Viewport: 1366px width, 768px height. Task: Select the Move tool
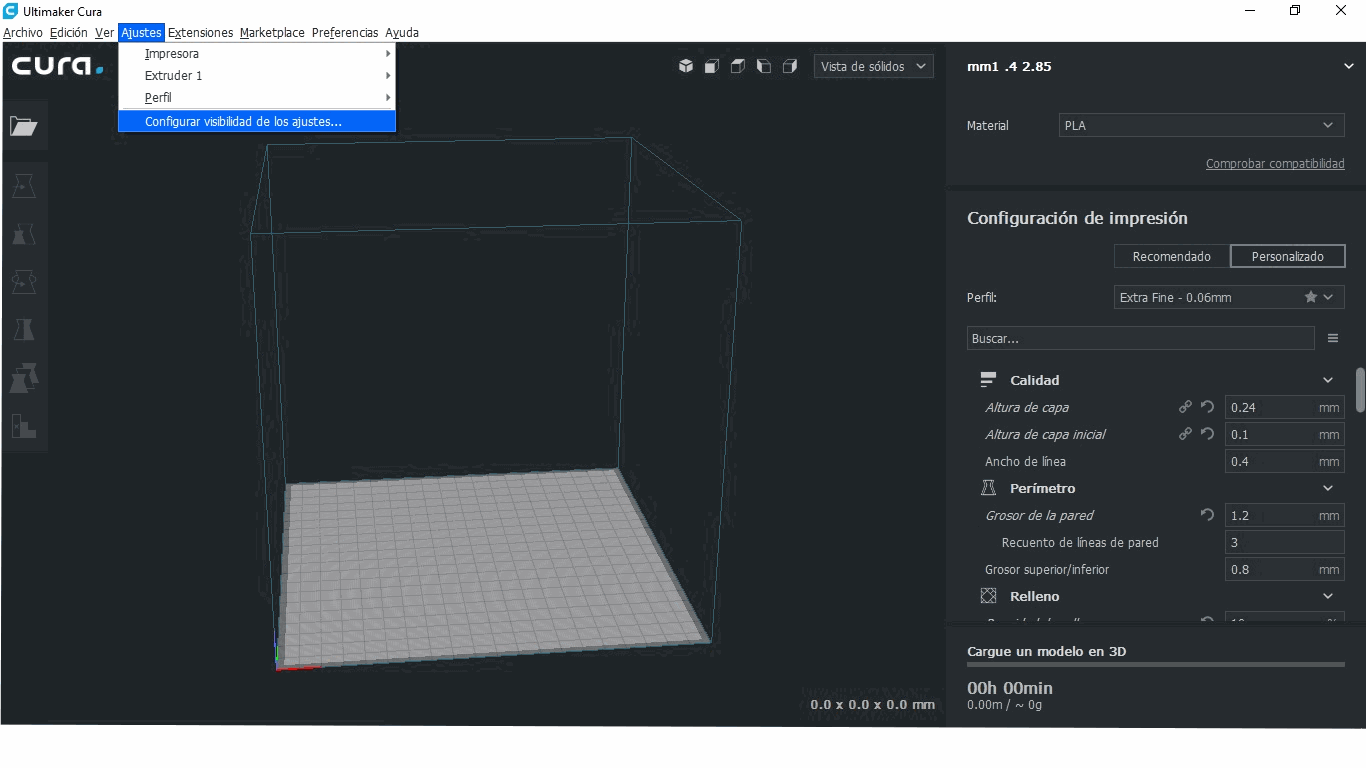tap(24, 185)
